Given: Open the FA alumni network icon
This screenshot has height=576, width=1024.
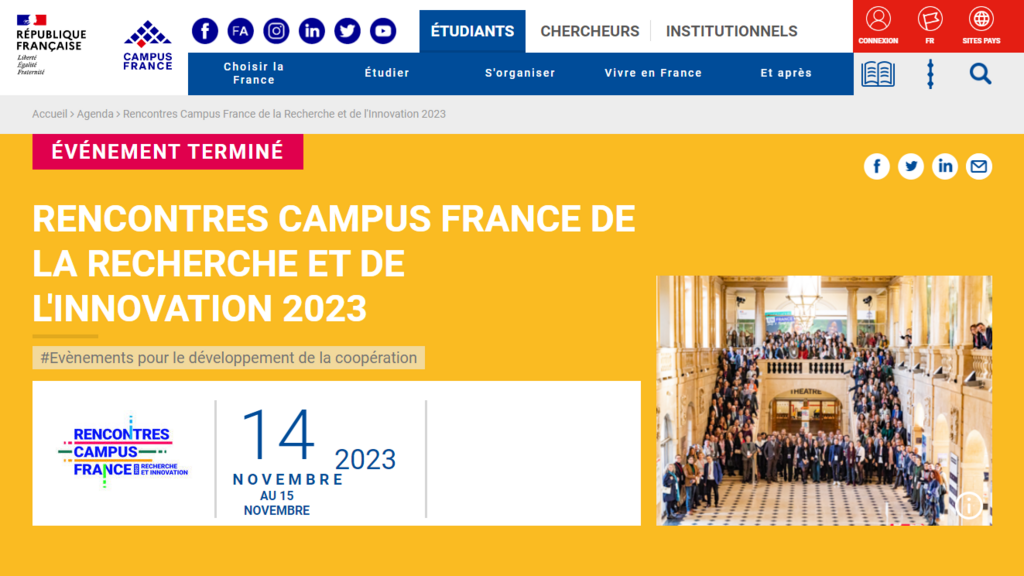Looking at the screenshot, I should tap(240, 31).
